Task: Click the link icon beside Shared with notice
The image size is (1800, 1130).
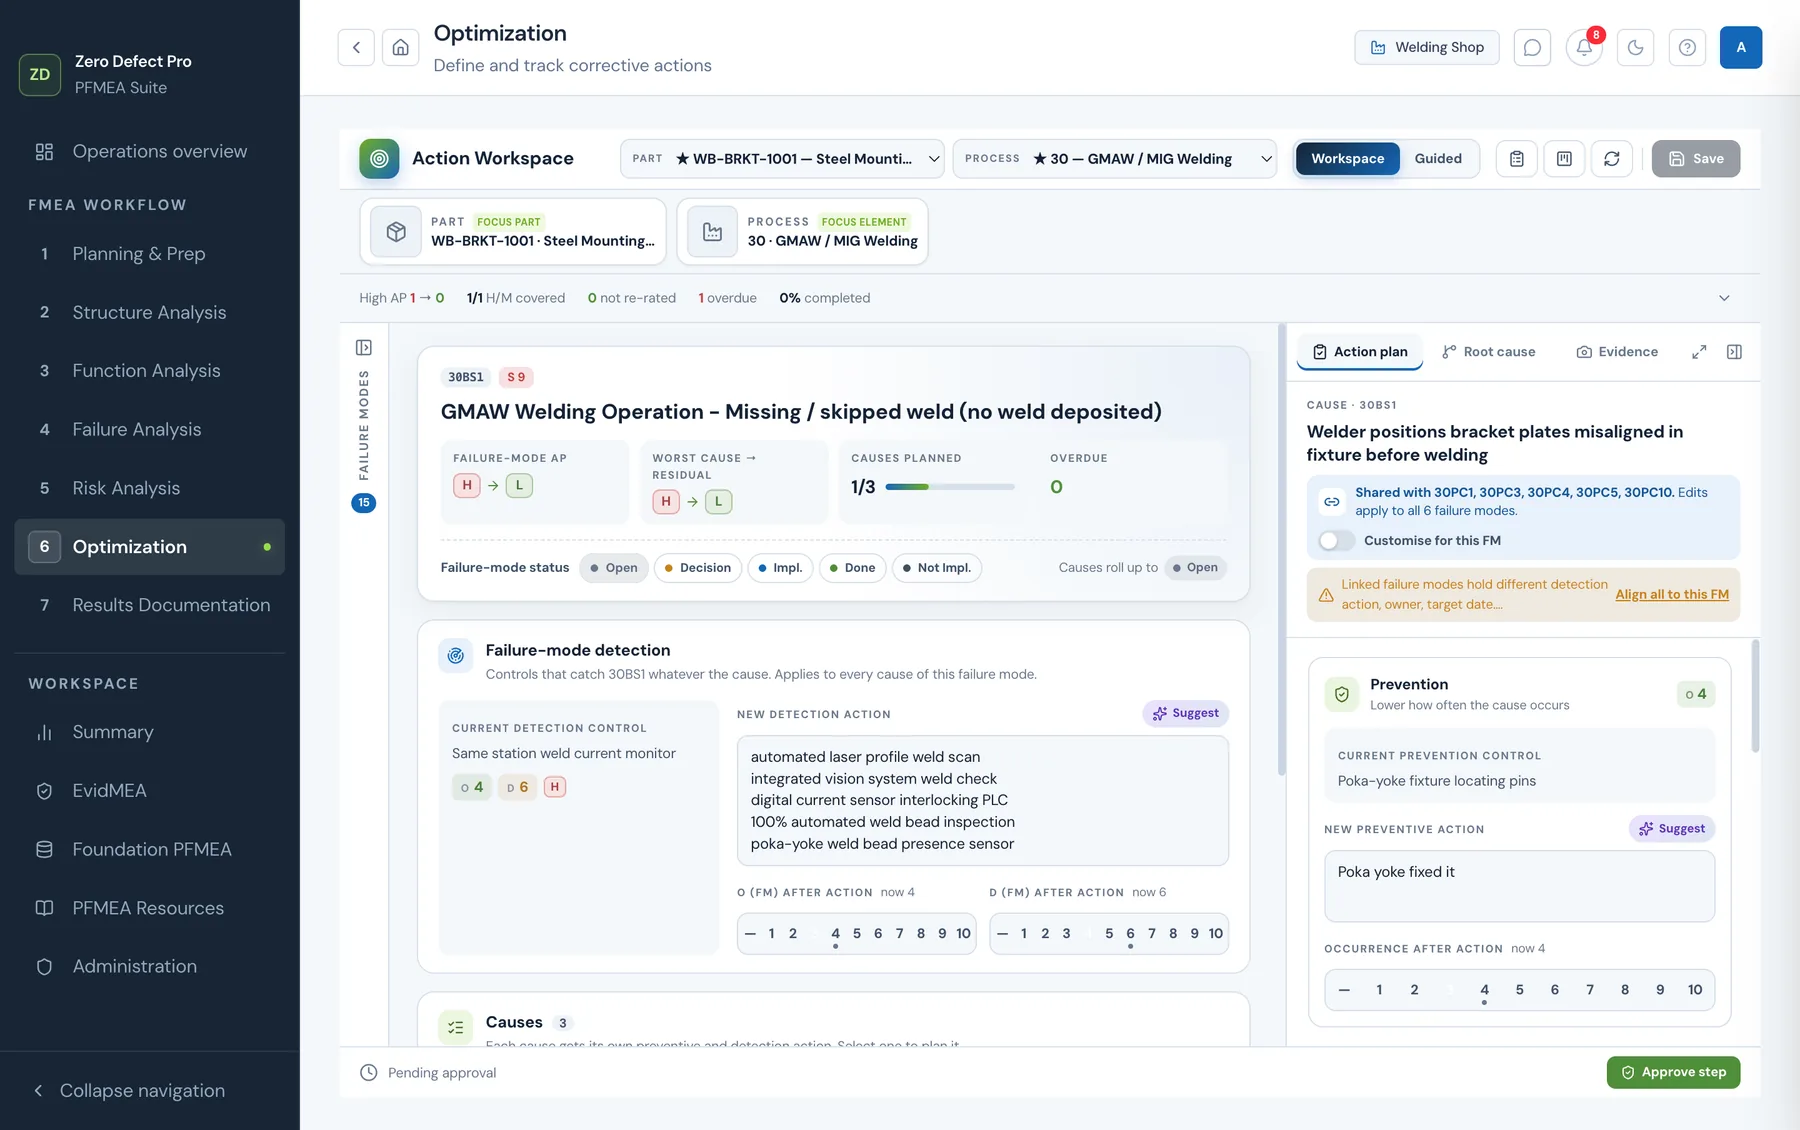Action: coord(1332,501)
